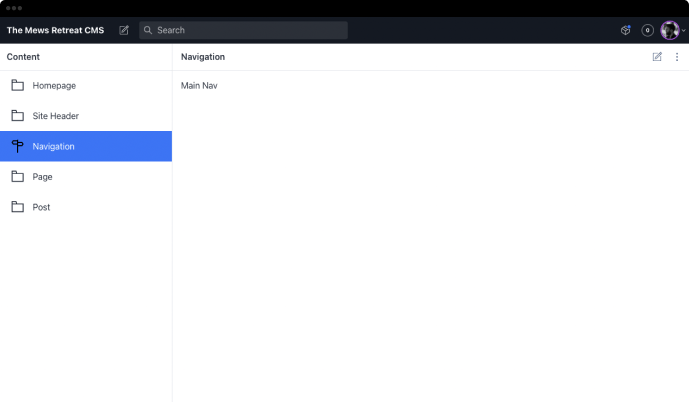Open the Post content type

coord(86,207)
